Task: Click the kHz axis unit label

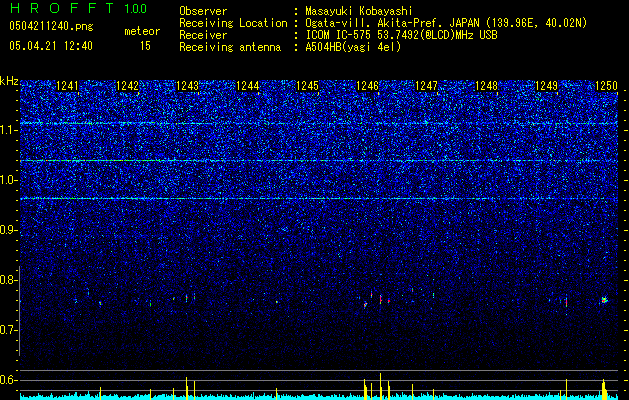Action: click(9, 81)
